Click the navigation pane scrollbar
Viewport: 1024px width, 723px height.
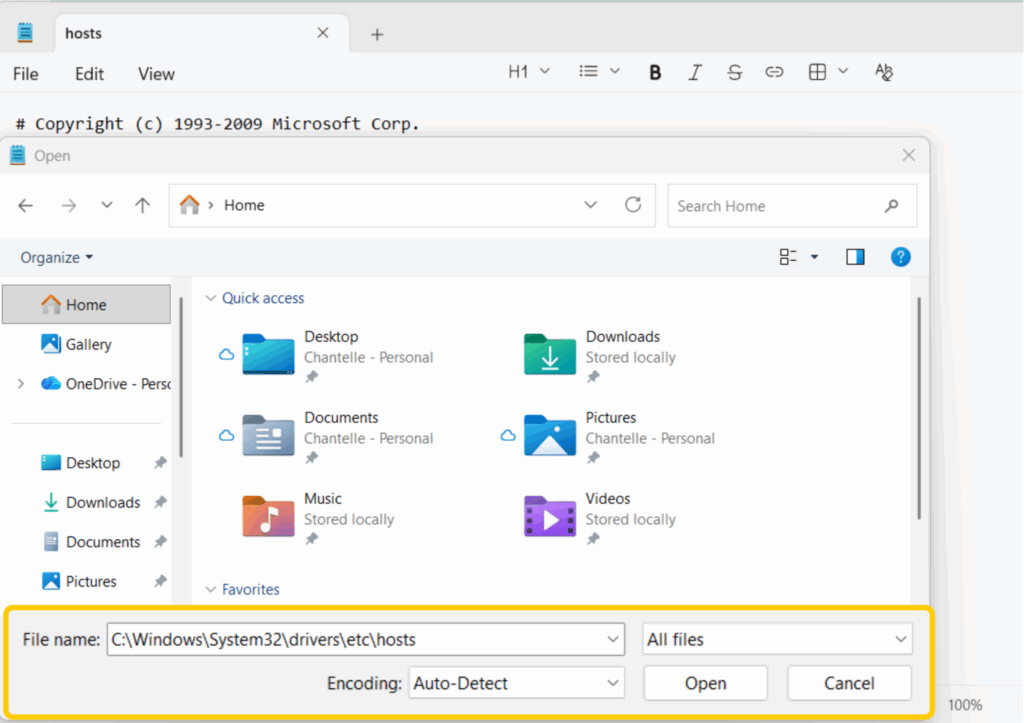181,378
